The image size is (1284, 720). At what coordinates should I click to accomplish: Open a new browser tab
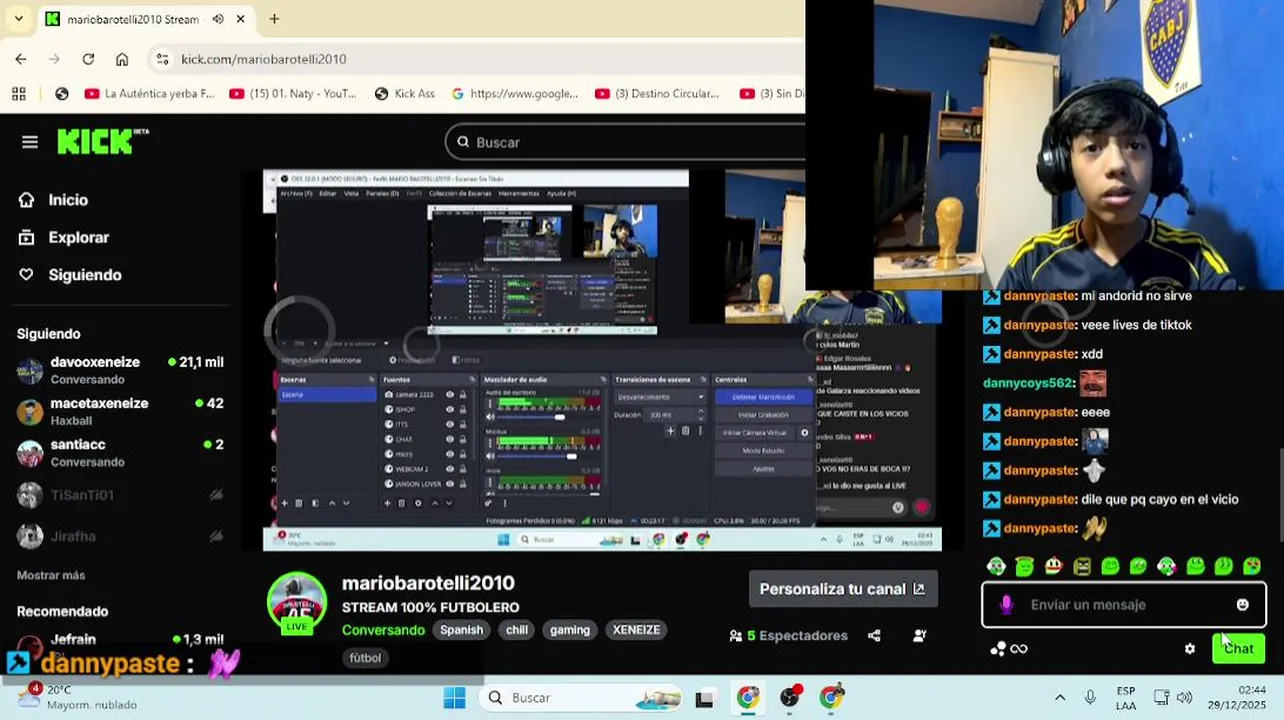pos(274,19)
